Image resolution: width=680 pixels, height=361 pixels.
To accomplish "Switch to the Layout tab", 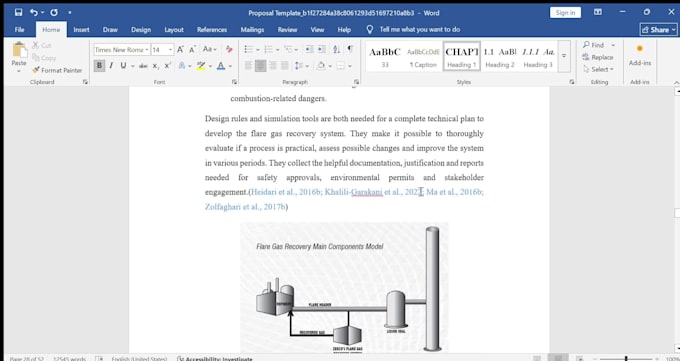I will click(x=174, y=30).
